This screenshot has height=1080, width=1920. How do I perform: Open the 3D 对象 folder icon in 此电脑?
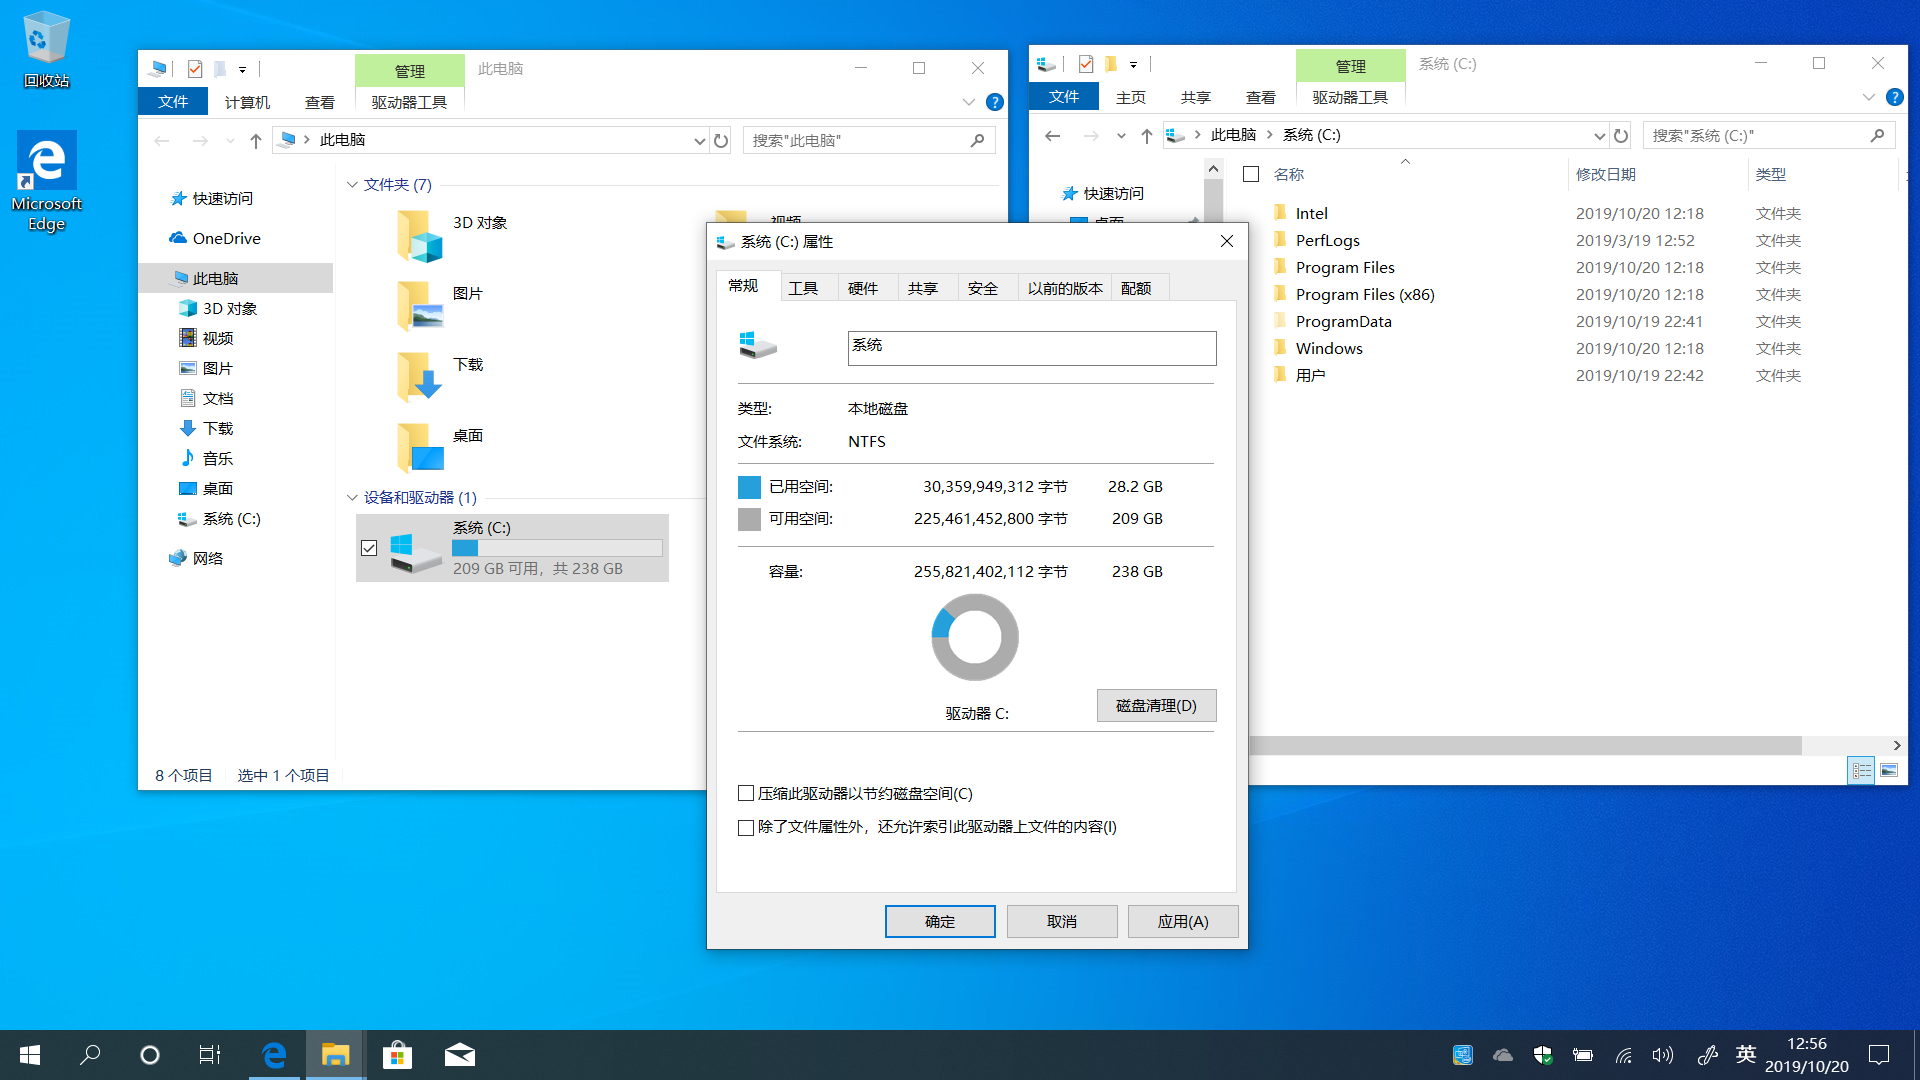click(420, 236)
